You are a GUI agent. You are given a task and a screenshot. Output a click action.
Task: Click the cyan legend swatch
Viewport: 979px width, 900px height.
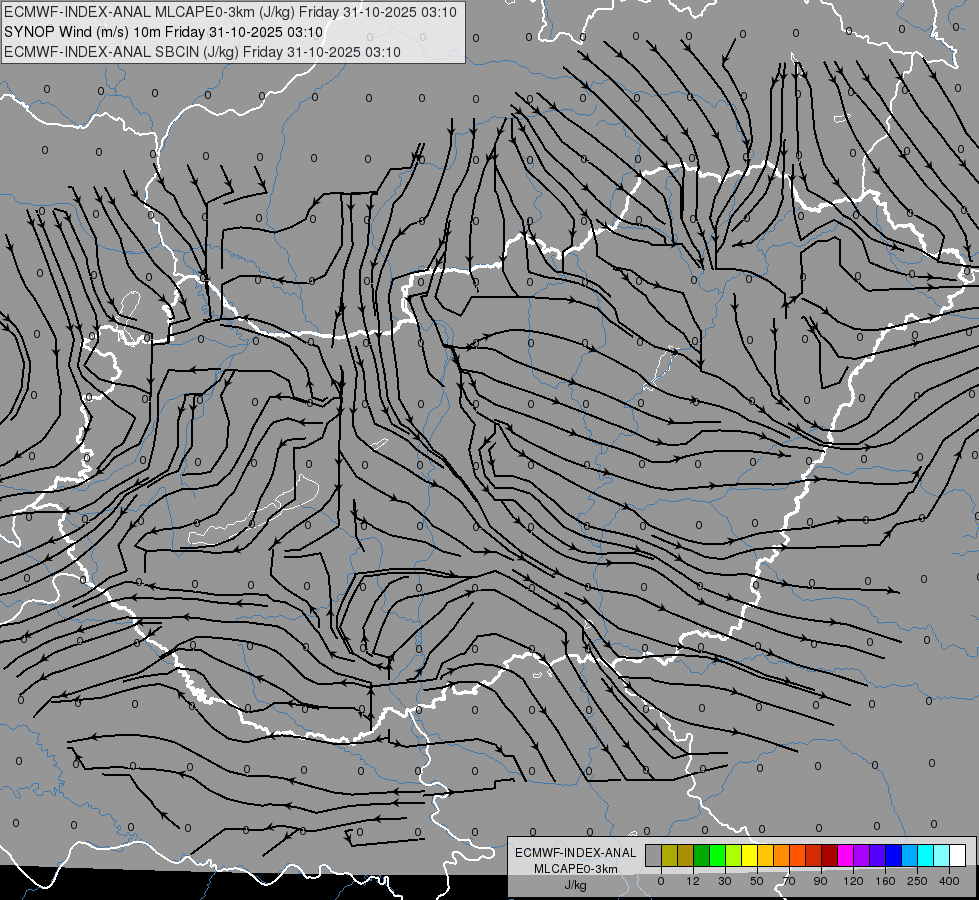click(926, 856)
